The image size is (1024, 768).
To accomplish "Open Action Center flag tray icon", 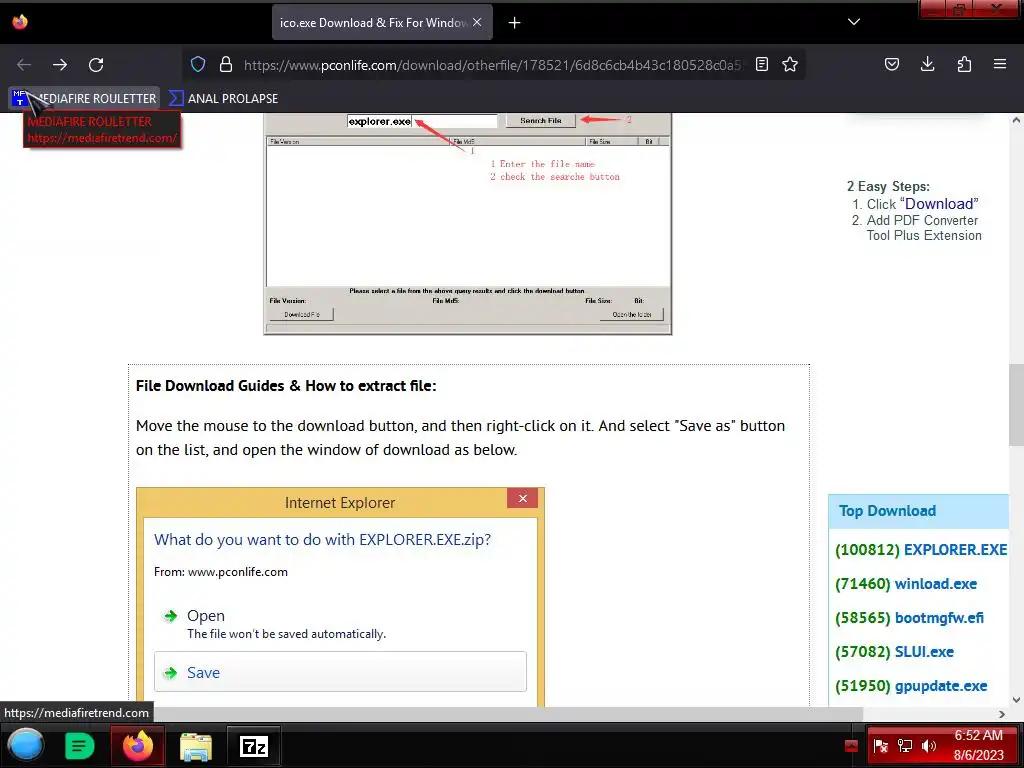I will coord(880,746).
